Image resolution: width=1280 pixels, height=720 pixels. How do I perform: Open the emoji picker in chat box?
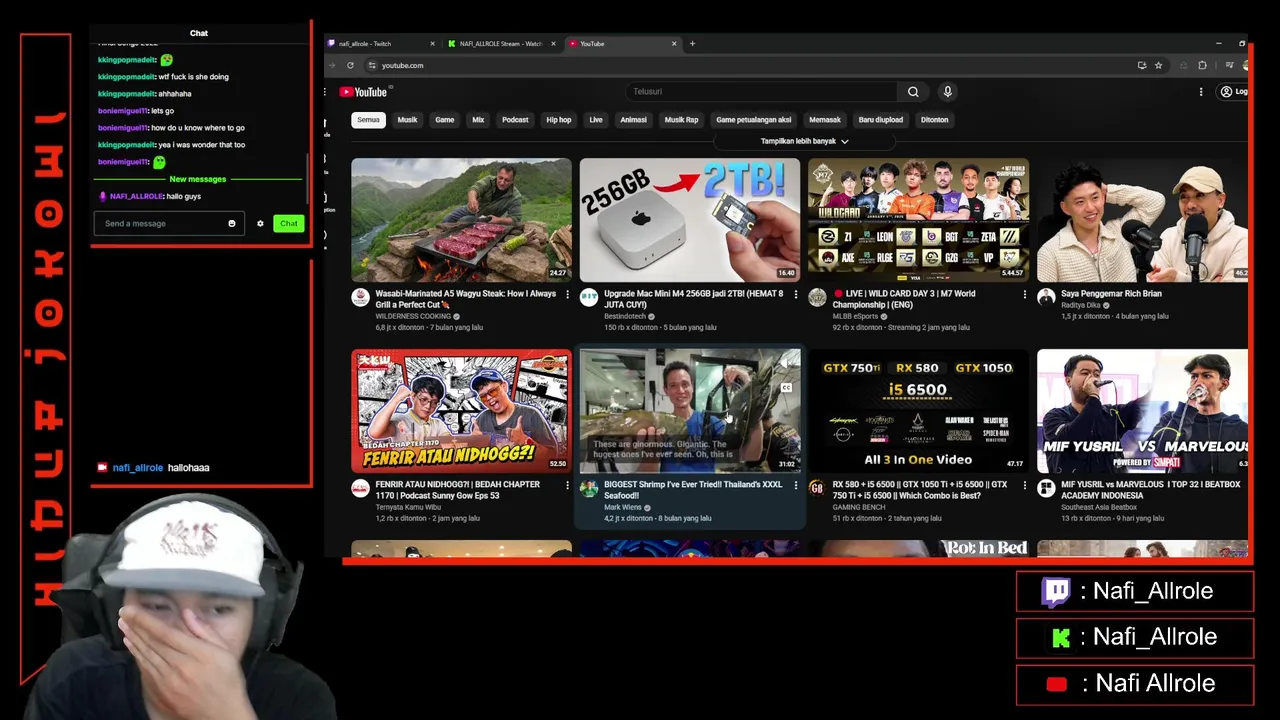coord(232,223)
